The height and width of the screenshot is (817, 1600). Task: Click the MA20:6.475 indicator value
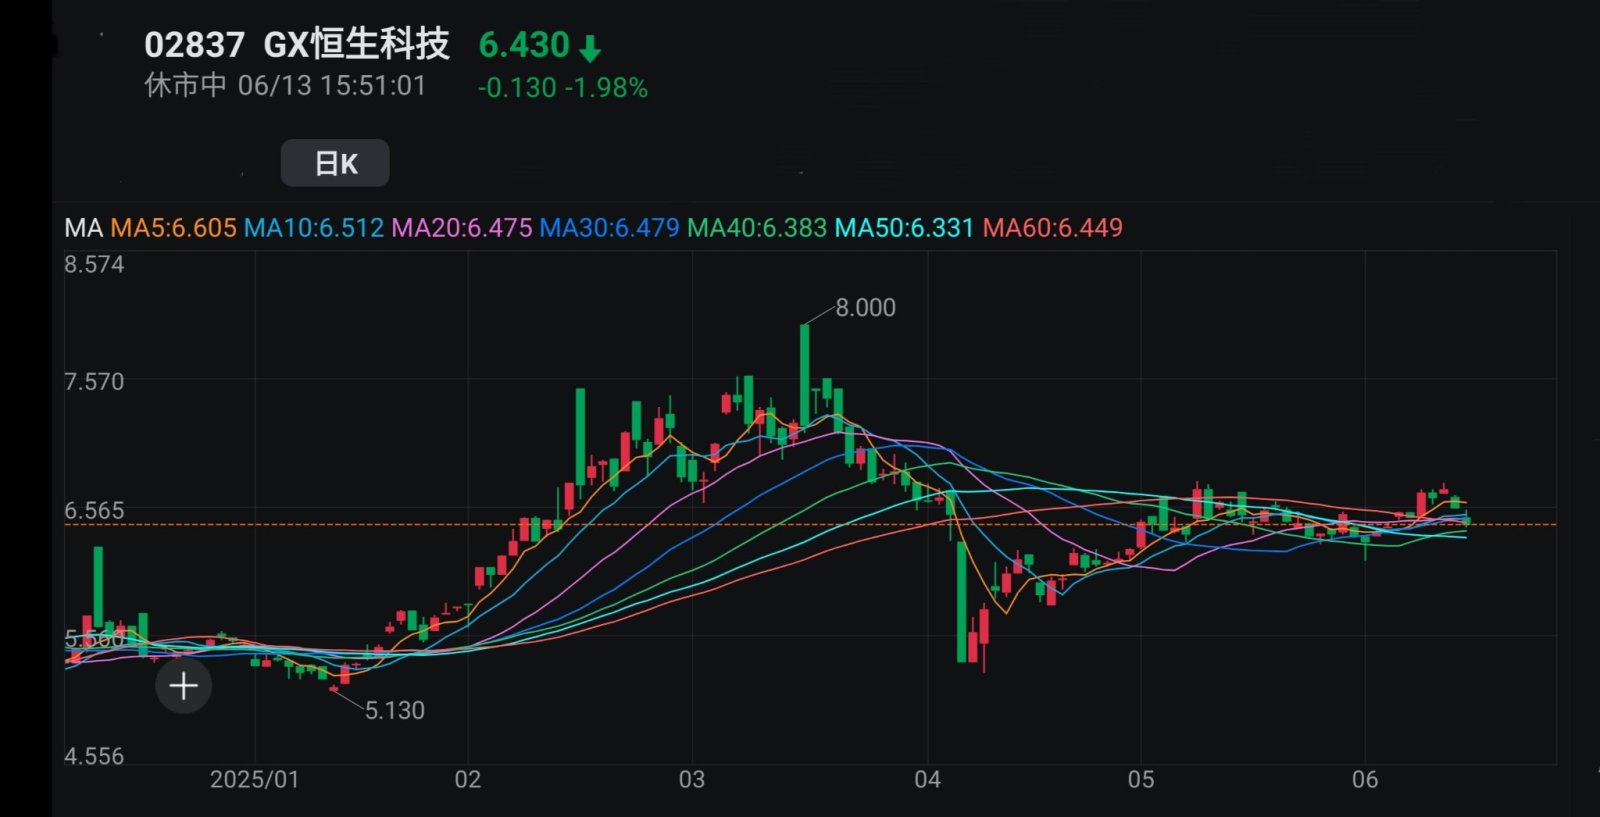point(462,228)
